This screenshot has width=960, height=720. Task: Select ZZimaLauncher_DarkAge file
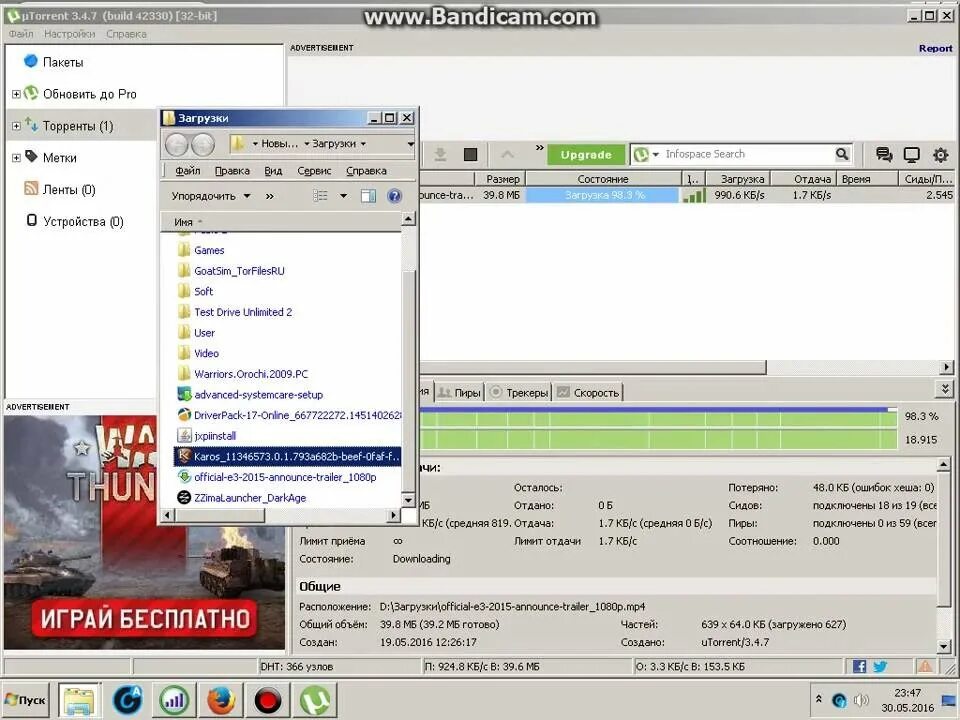pyautogui.click(x=249, y=498)
